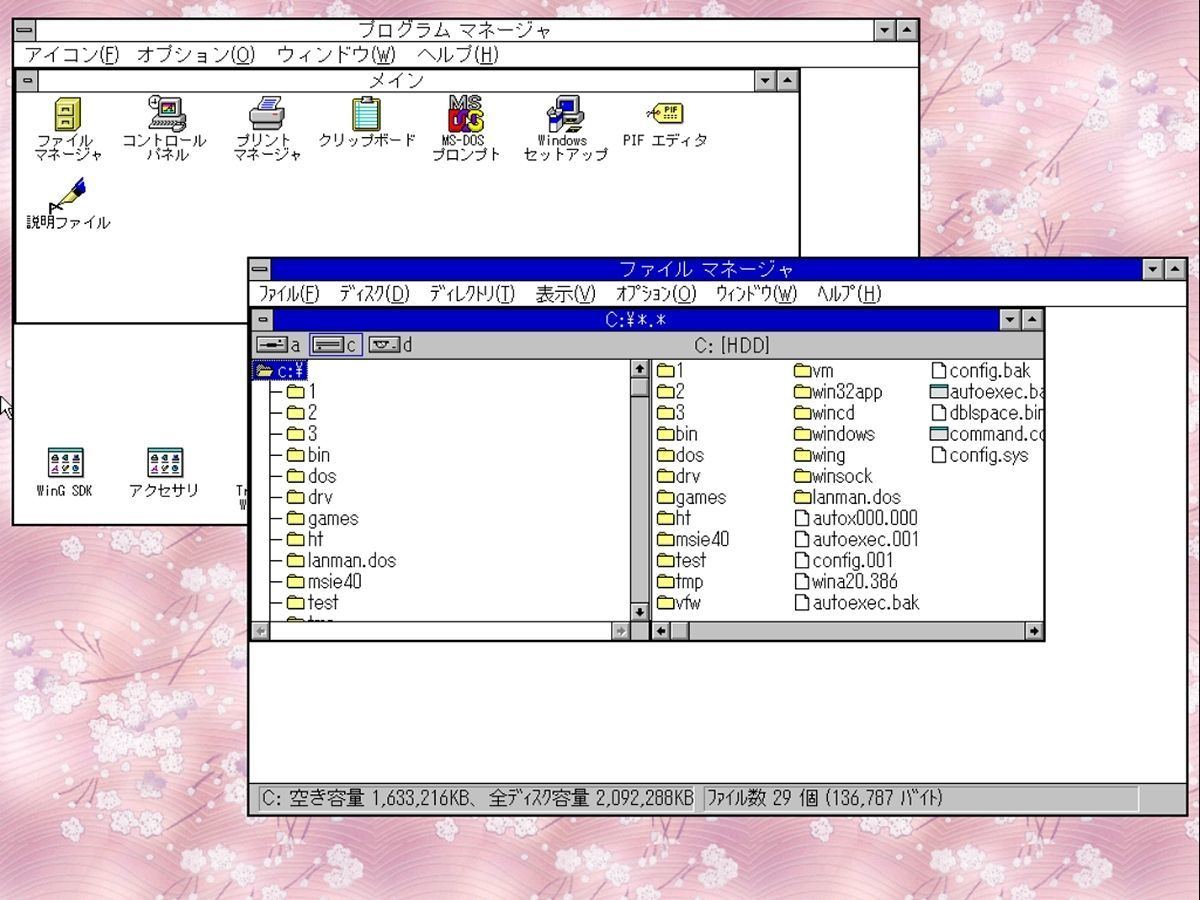The image size is (1200, 900).
Task: Click file list horizontal scroll right arrow
Action: point(1034,631)
